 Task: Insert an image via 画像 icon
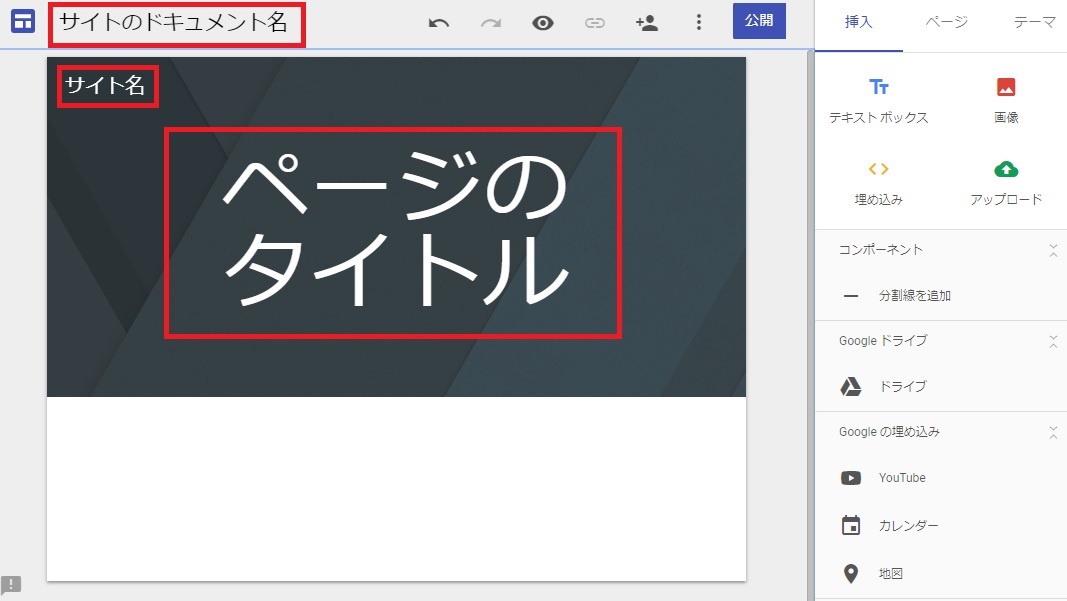[1006, 87]
